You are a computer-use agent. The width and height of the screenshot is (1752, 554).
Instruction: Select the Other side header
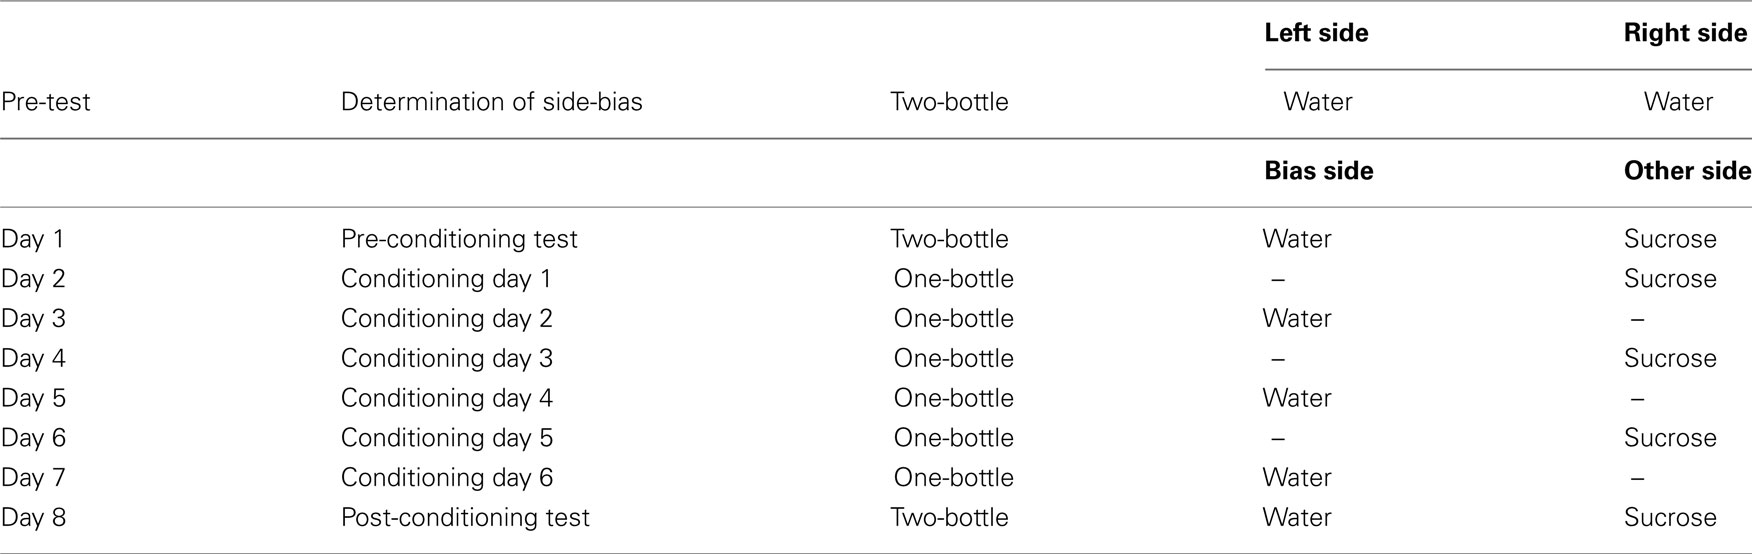tap(1687, 171)
